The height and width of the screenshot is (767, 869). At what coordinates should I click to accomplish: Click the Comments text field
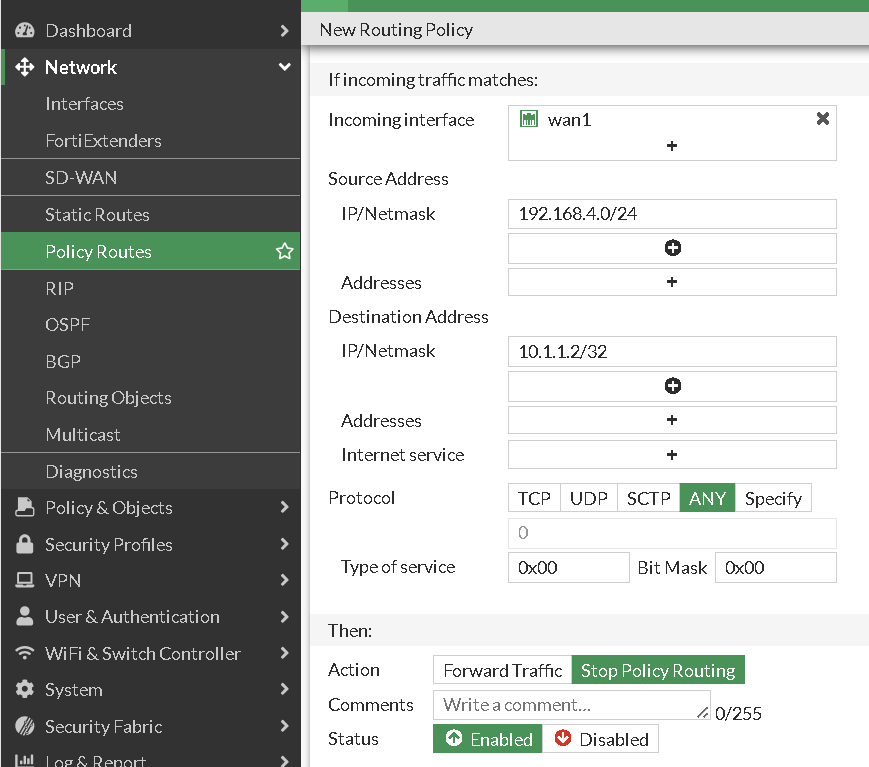coord(570,705)
